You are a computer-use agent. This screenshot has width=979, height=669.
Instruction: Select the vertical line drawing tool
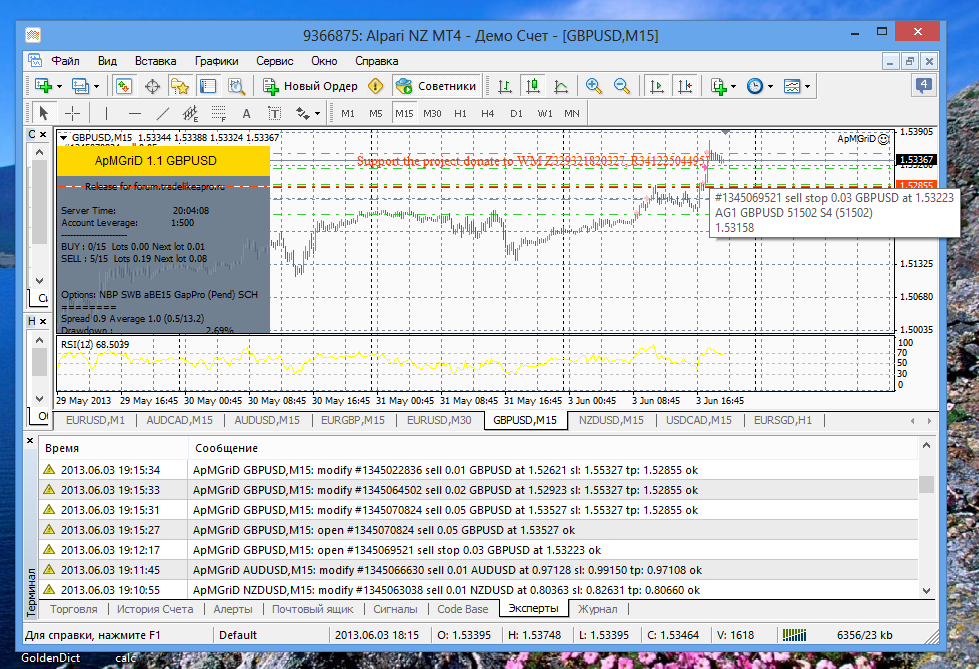tap(107, 113)
